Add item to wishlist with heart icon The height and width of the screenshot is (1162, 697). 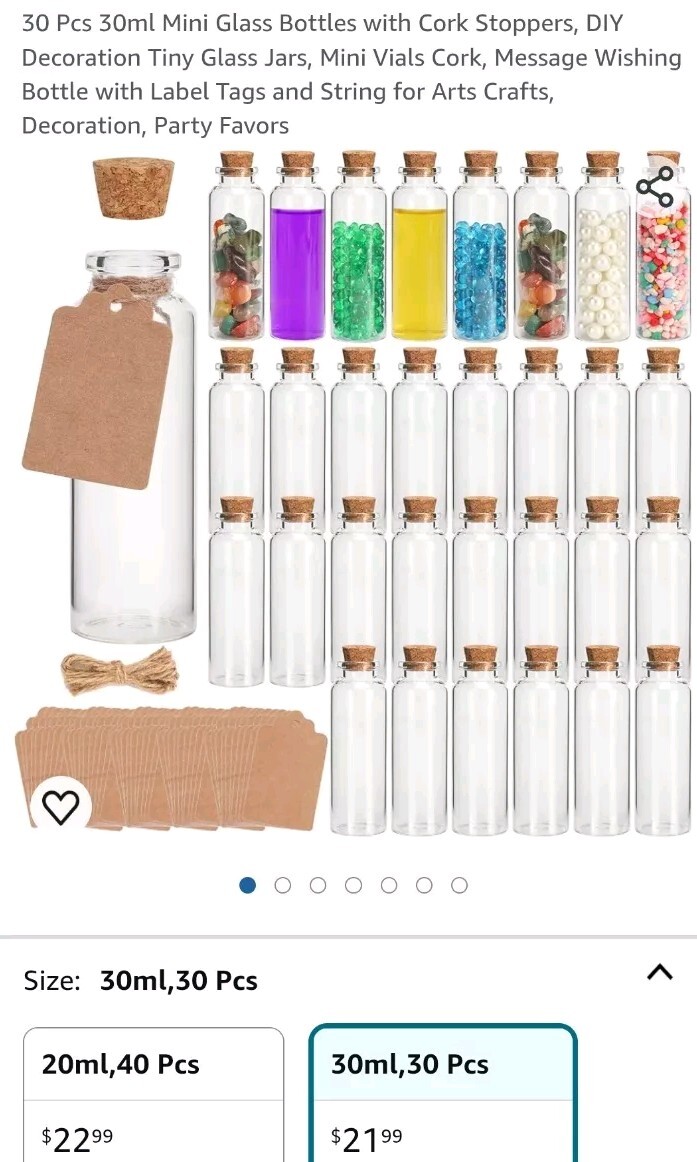pyautogui.click(x=61, y=807)
